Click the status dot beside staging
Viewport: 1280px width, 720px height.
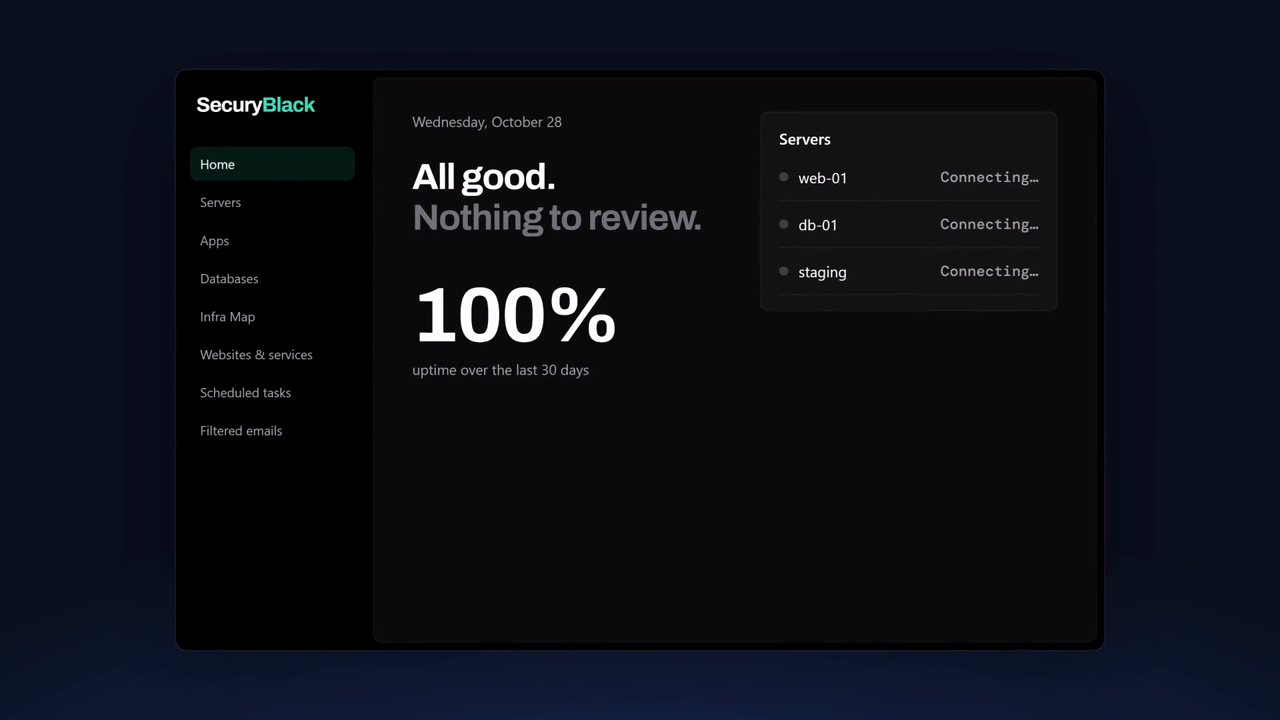pyautogui.click(x=784, y=271)
